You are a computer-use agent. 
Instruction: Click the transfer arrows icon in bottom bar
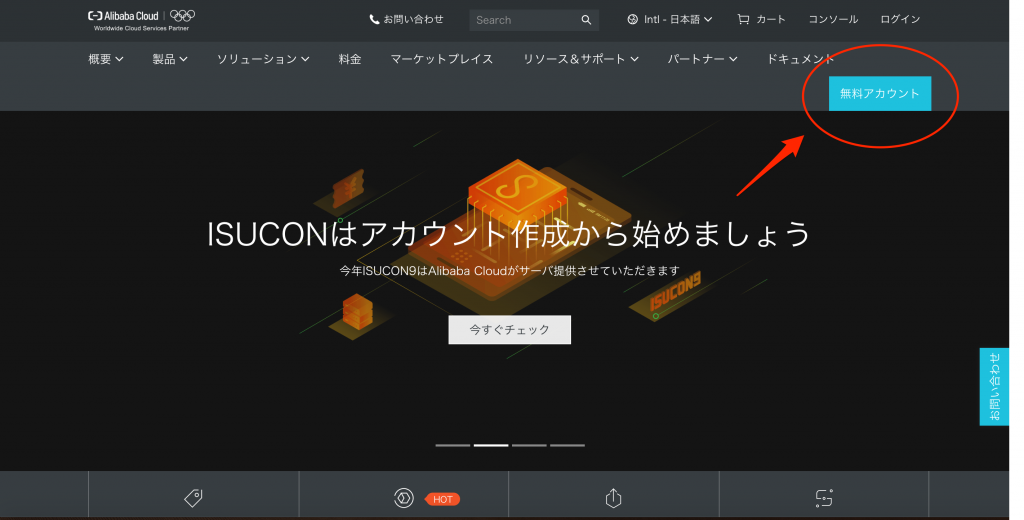(824, 498)
